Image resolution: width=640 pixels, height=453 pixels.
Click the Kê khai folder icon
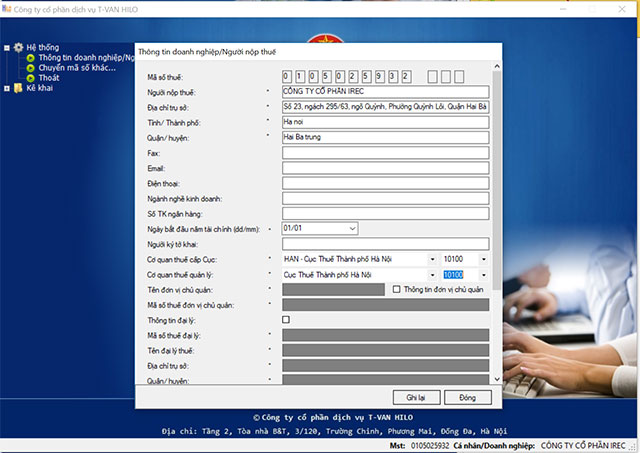18,88
